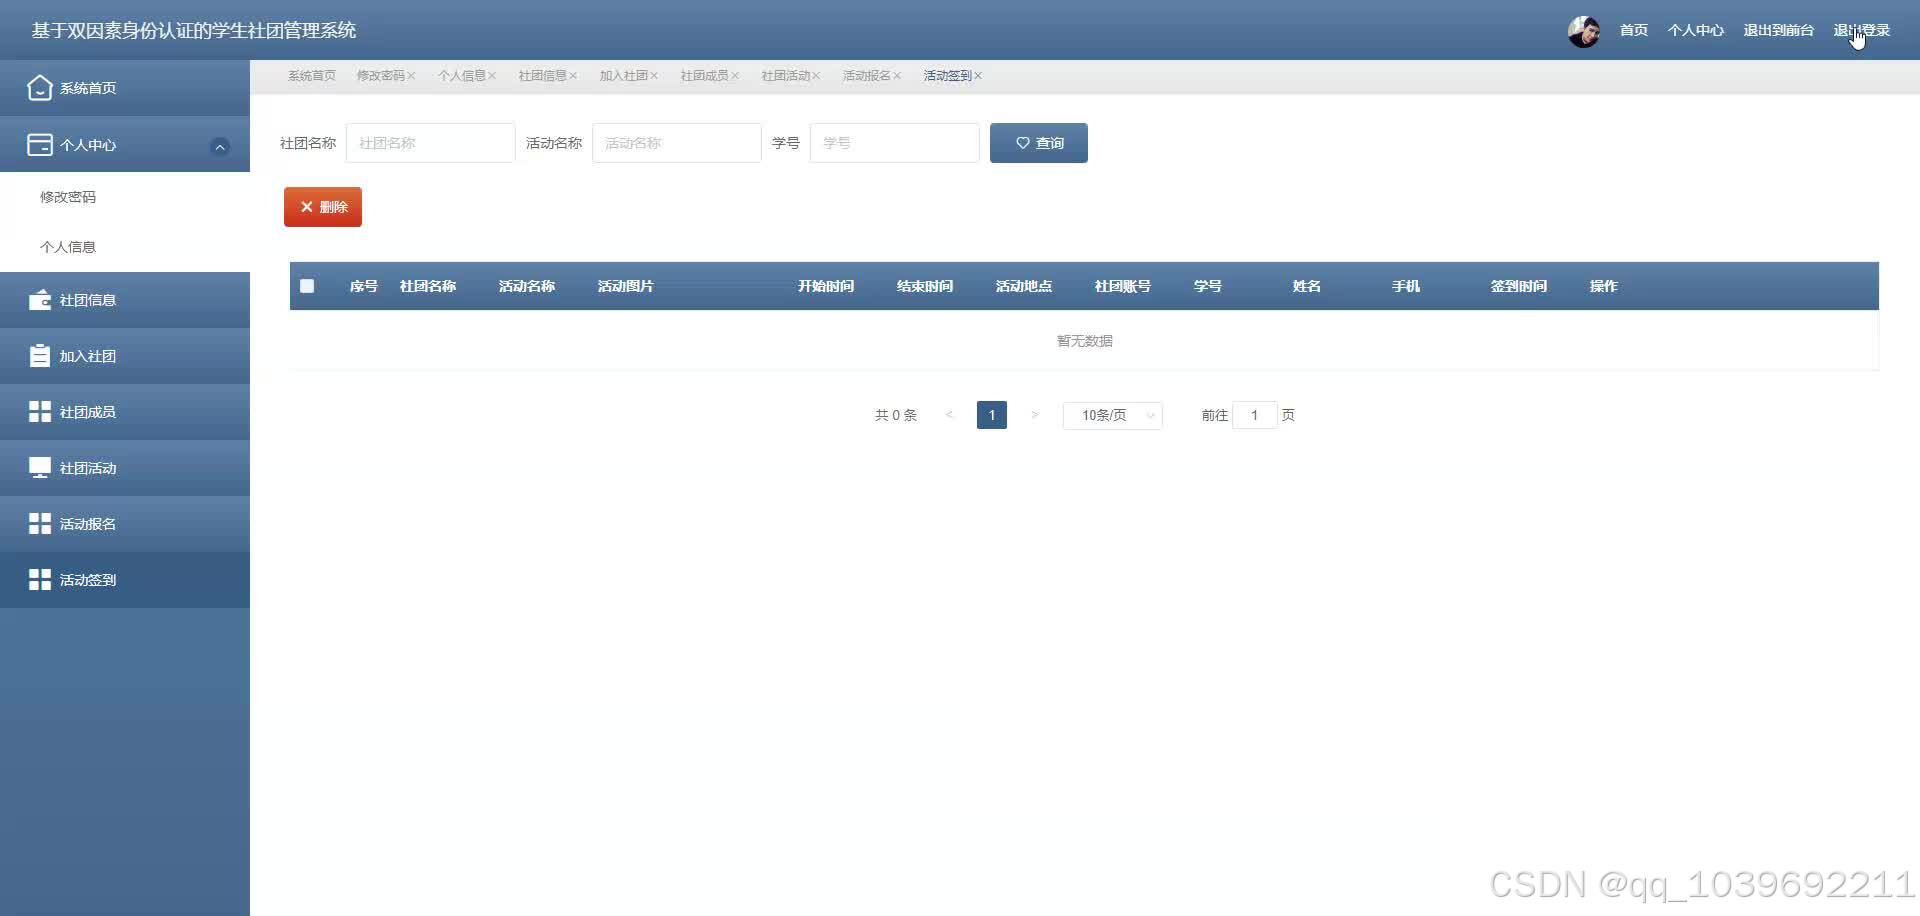The height and width of the screenshot is (916, 1920).
Task: Open 个人中心 link in top bar
Action: pyautogui.click(x=1696, y=31)
